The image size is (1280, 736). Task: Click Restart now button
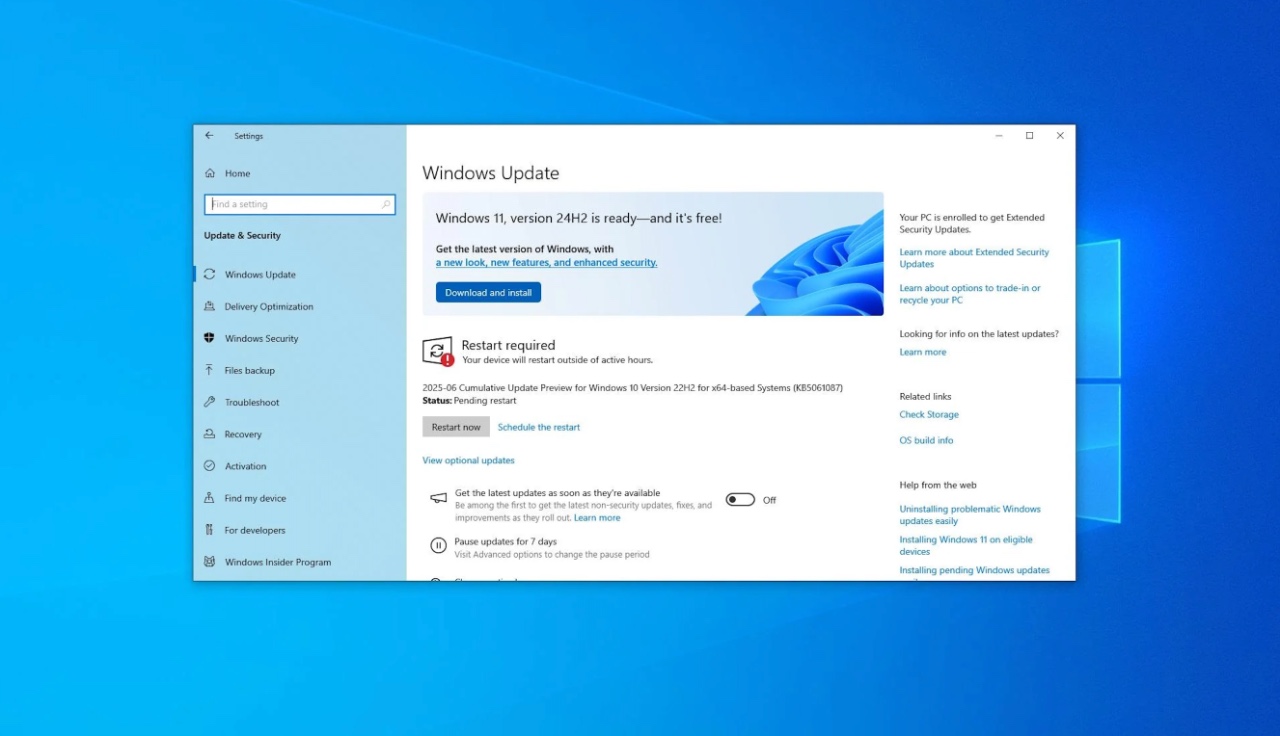coord(456,427)
